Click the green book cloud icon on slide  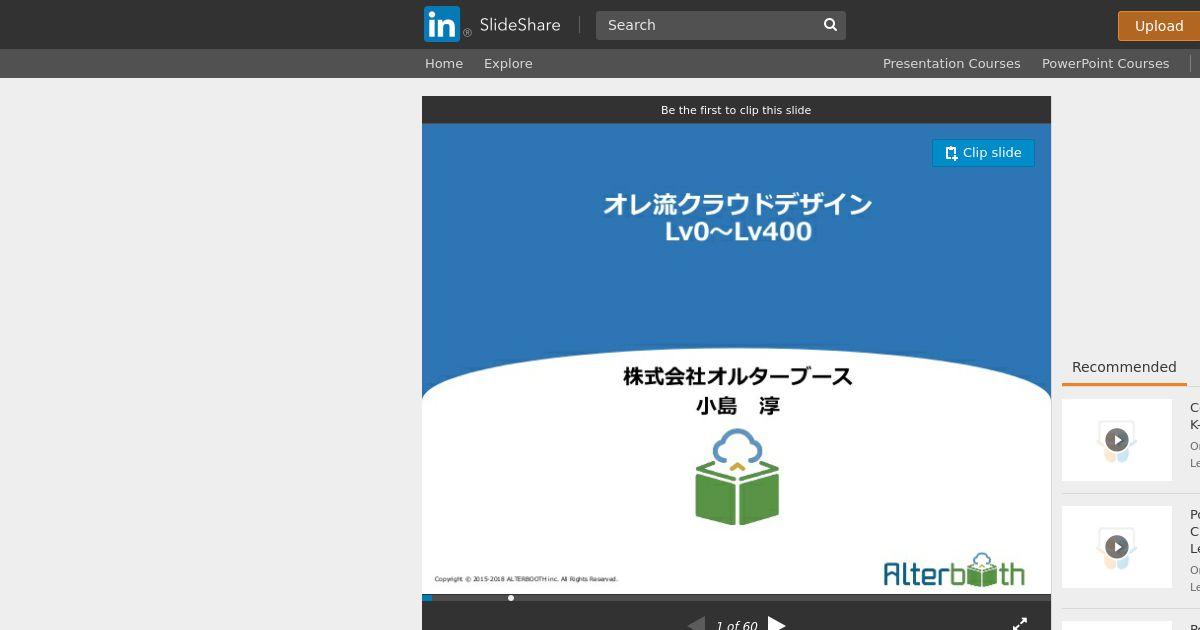point(737,477)
